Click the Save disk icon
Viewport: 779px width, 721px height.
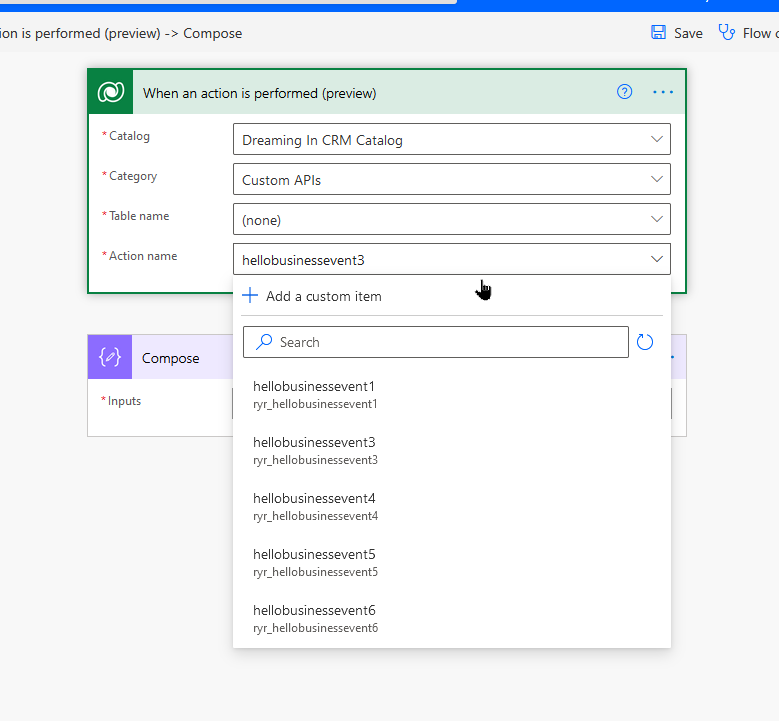[x=659, y=33]
